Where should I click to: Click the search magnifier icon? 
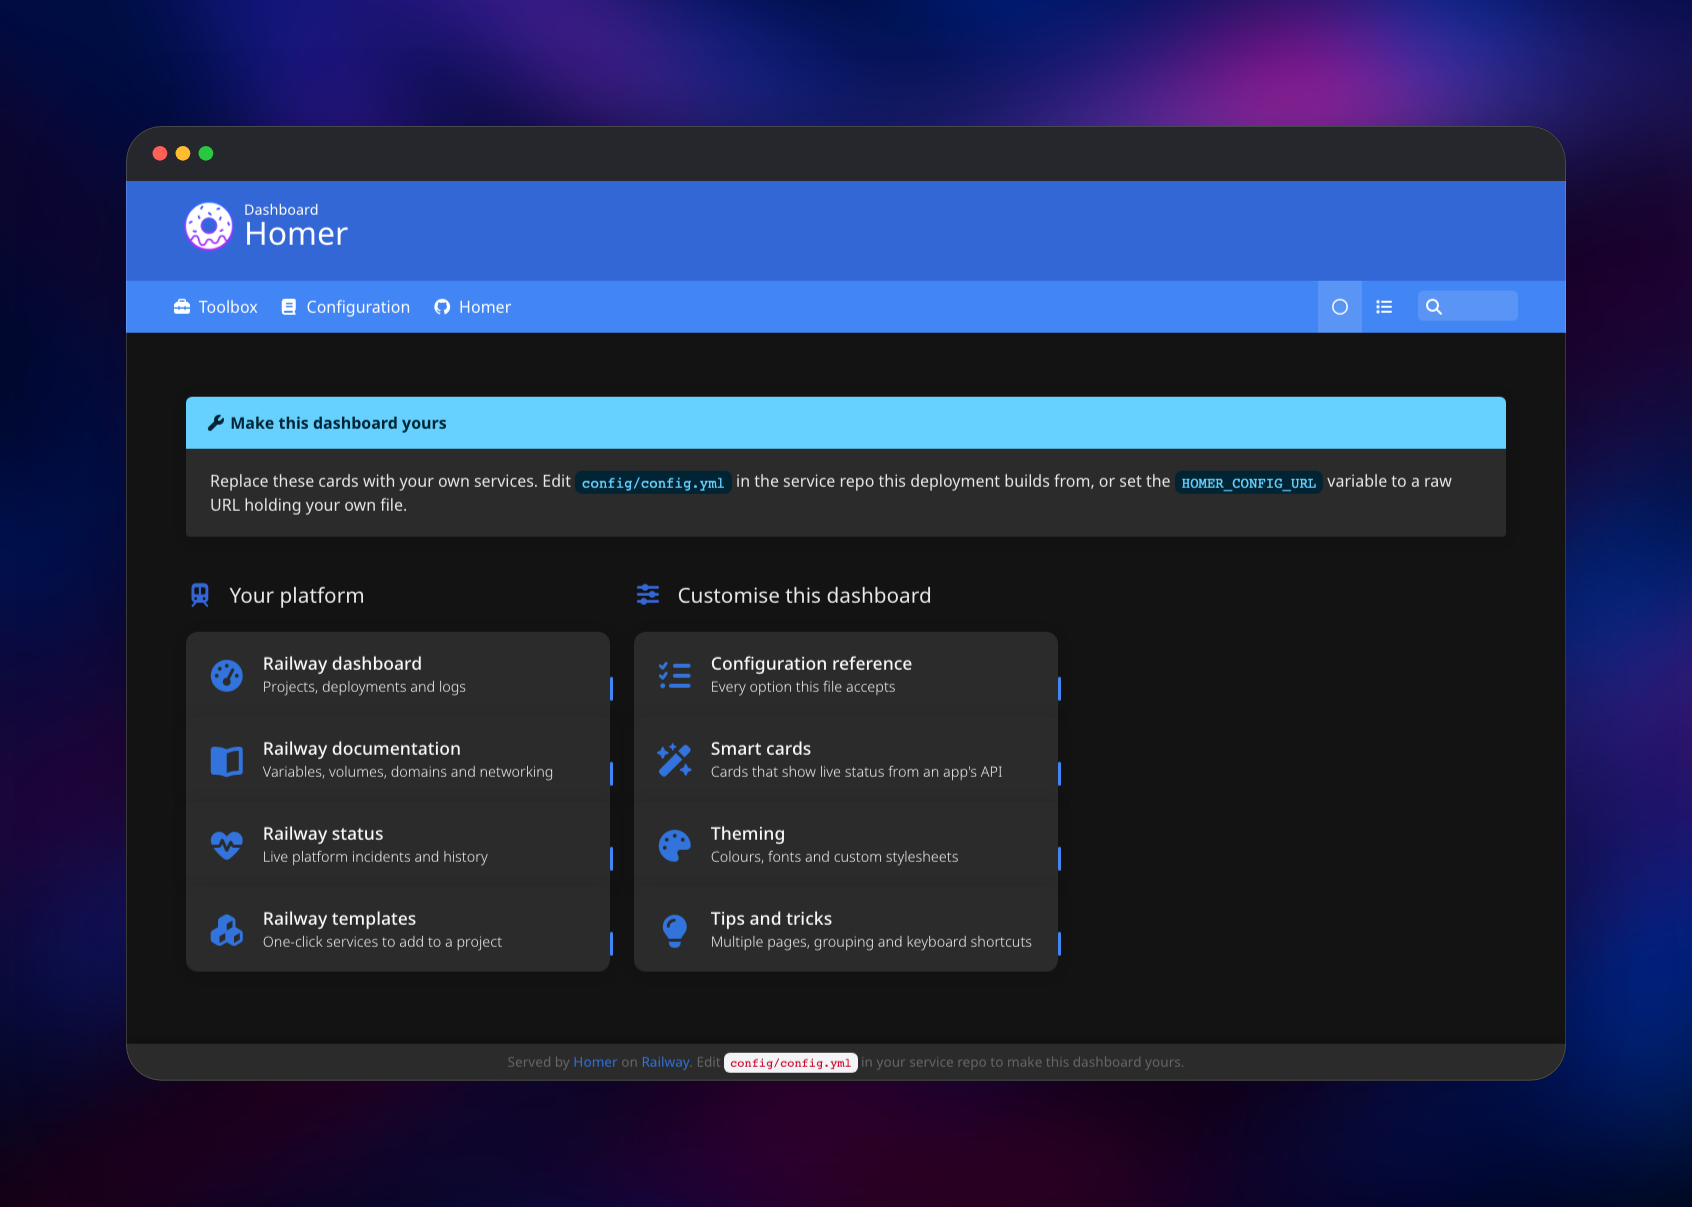(x=1434, y=307)
